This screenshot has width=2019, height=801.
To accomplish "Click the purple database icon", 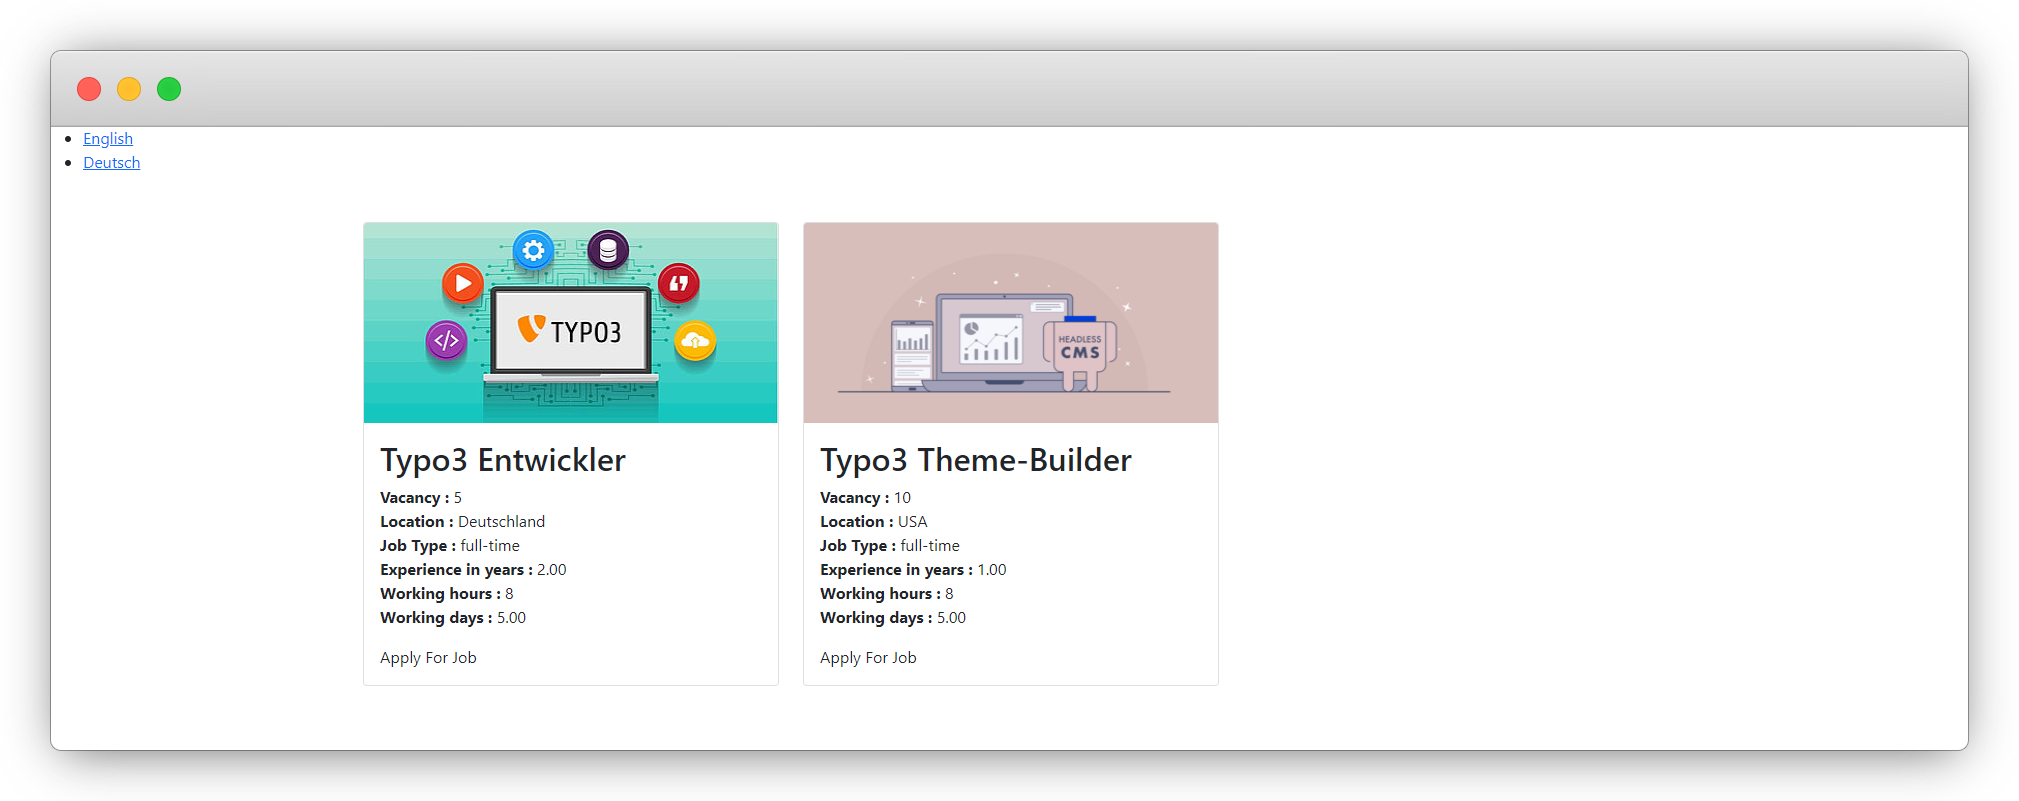I will (x=608, y=250).
